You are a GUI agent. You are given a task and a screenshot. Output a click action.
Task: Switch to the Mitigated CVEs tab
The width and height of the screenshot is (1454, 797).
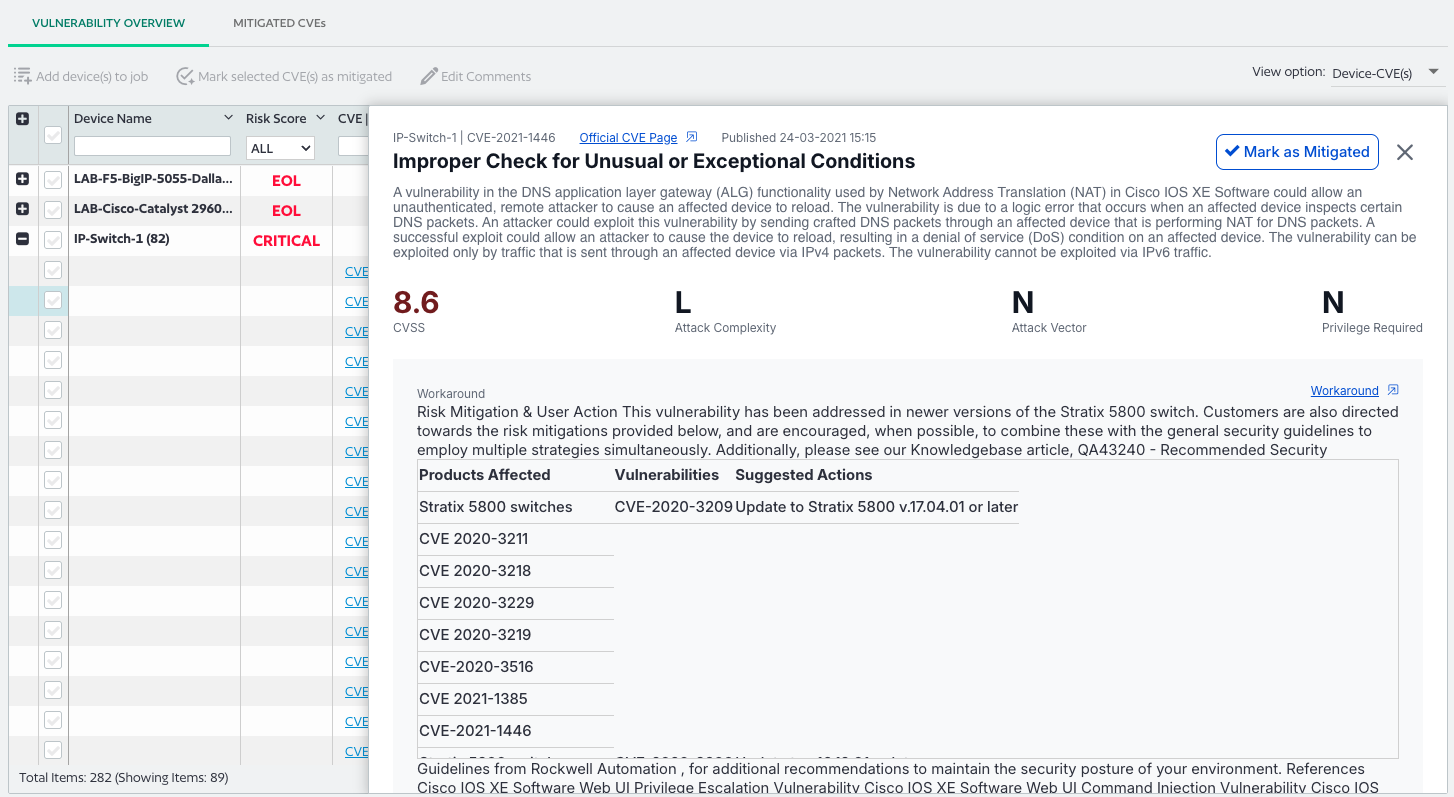click(279, 23)
